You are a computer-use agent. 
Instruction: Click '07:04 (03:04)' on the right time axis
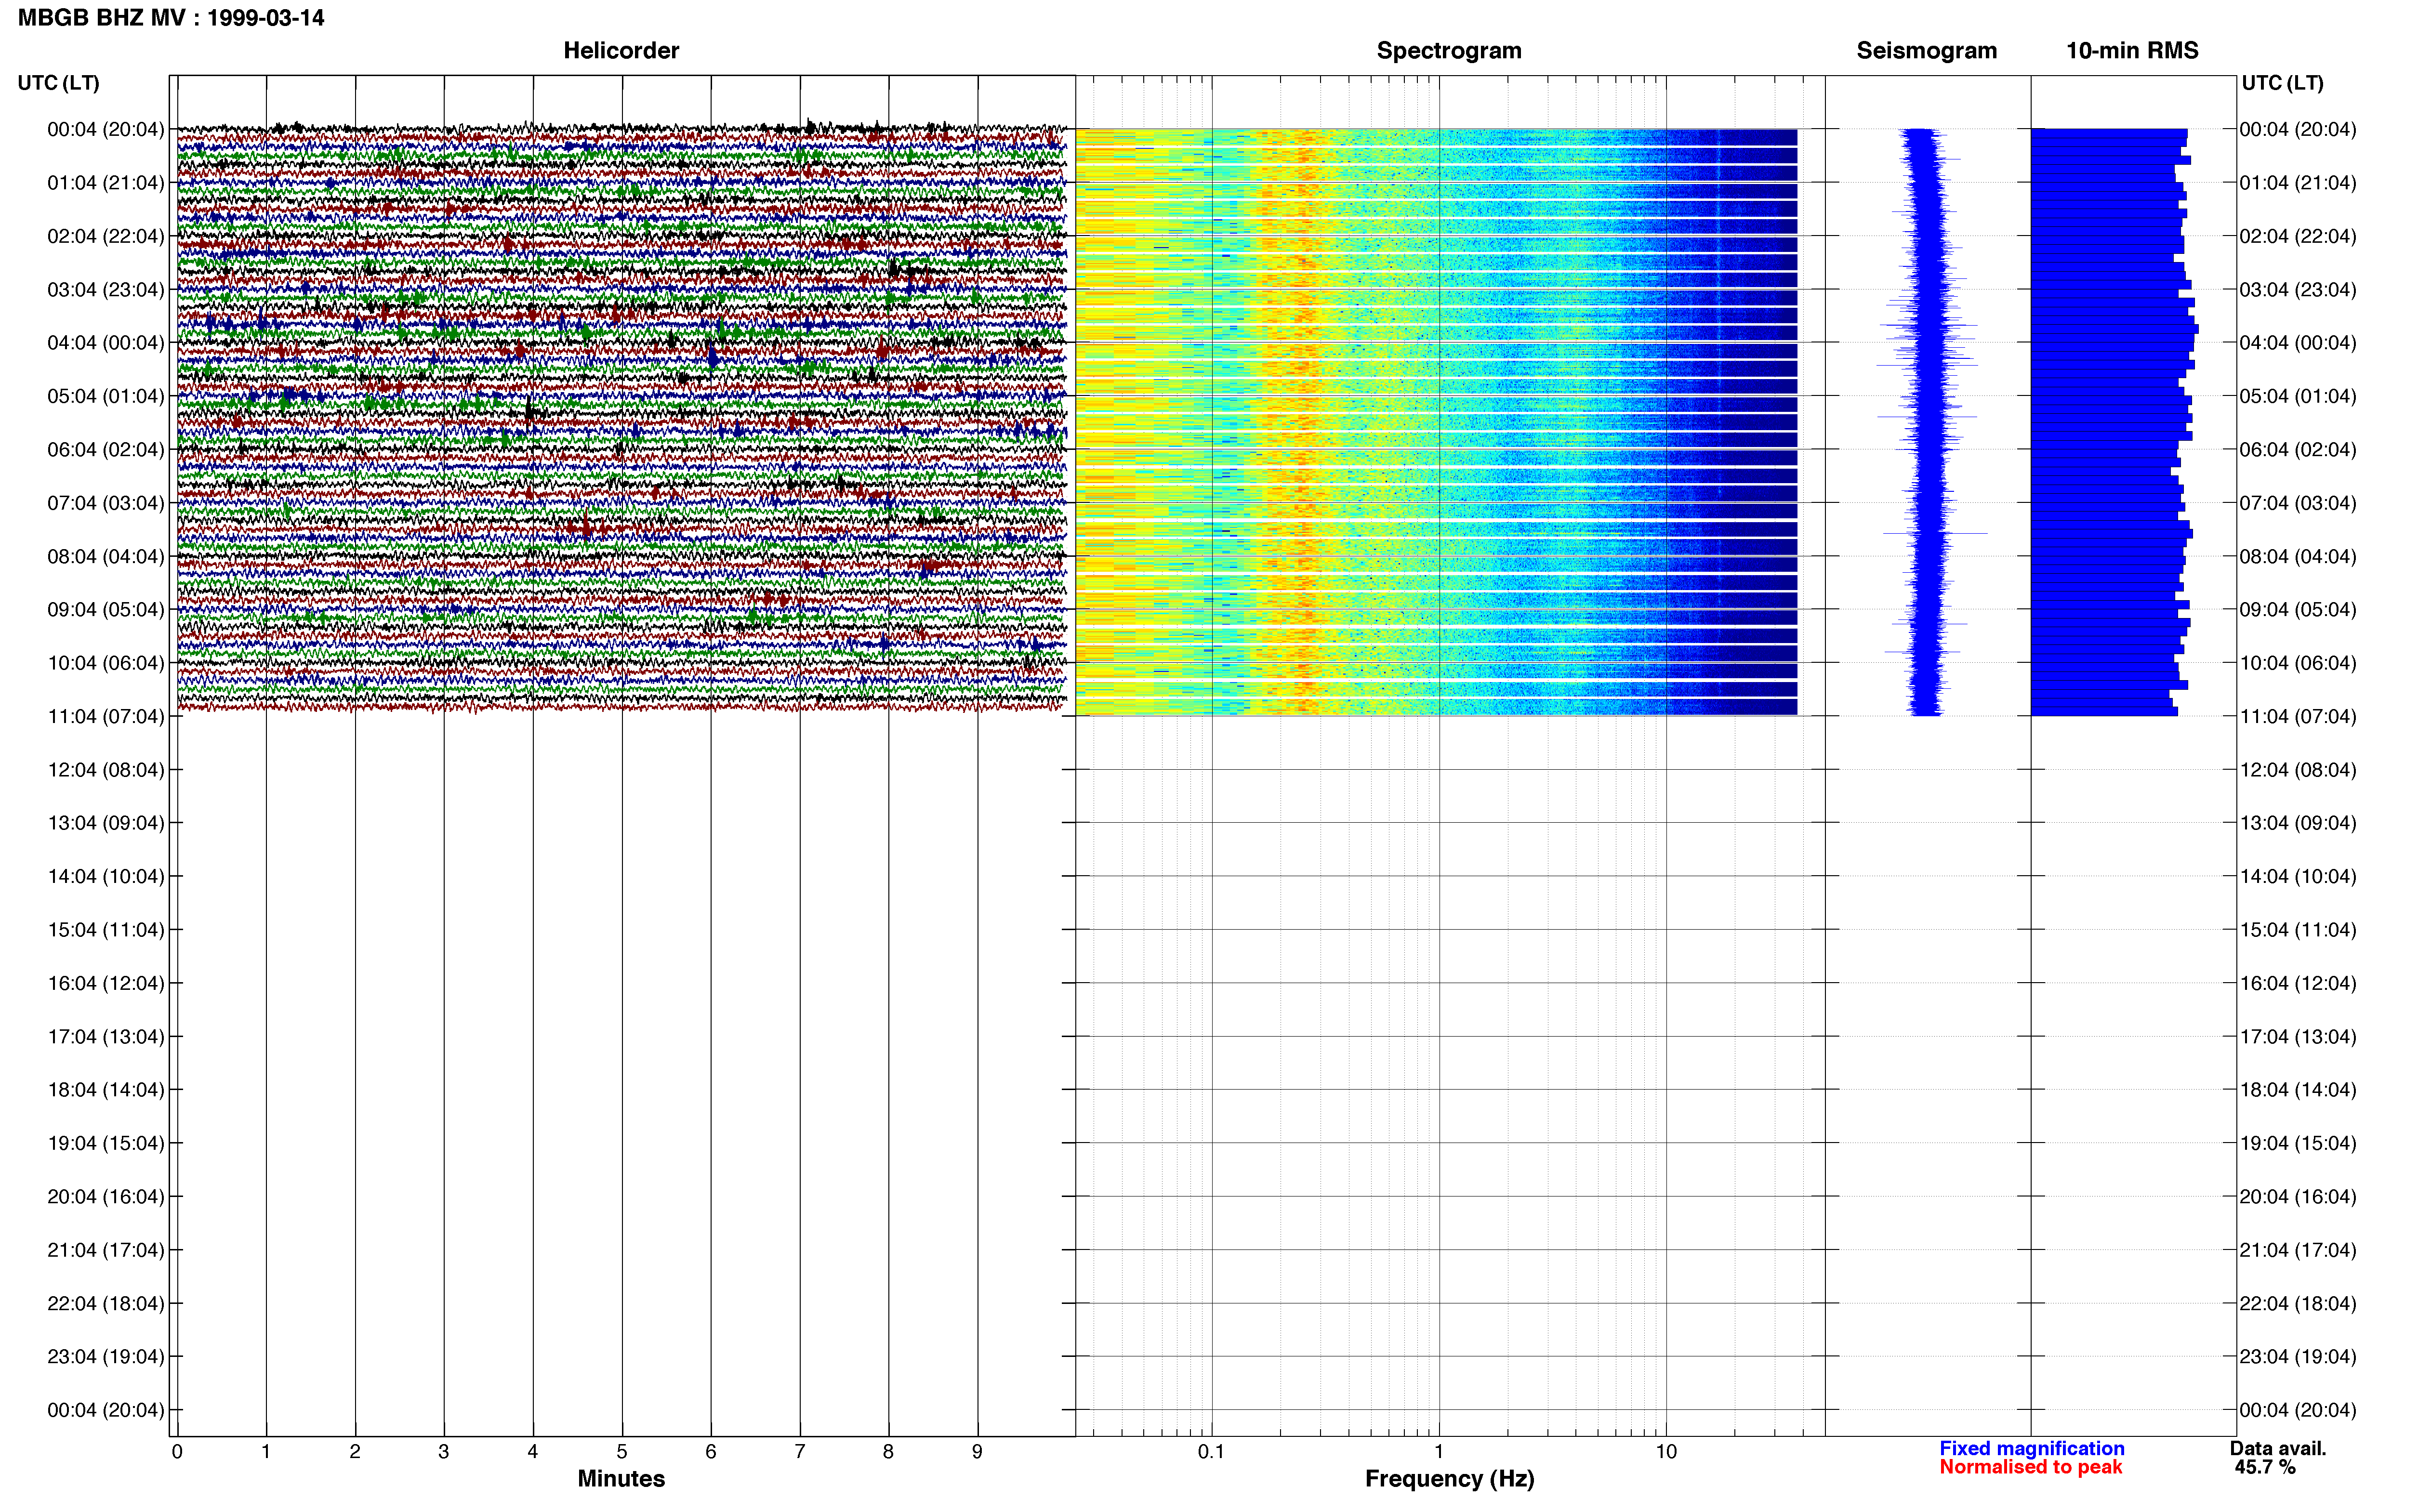2298,503
